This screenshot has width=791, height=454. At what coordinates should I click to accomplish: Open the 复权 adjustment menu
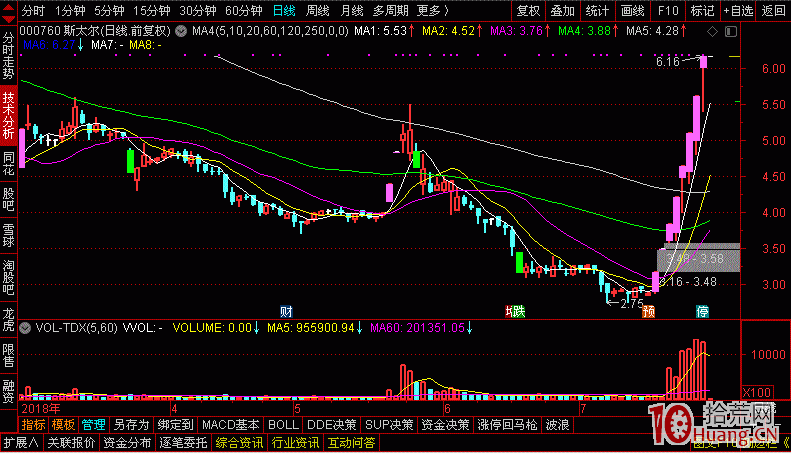[x=528, y=11]
